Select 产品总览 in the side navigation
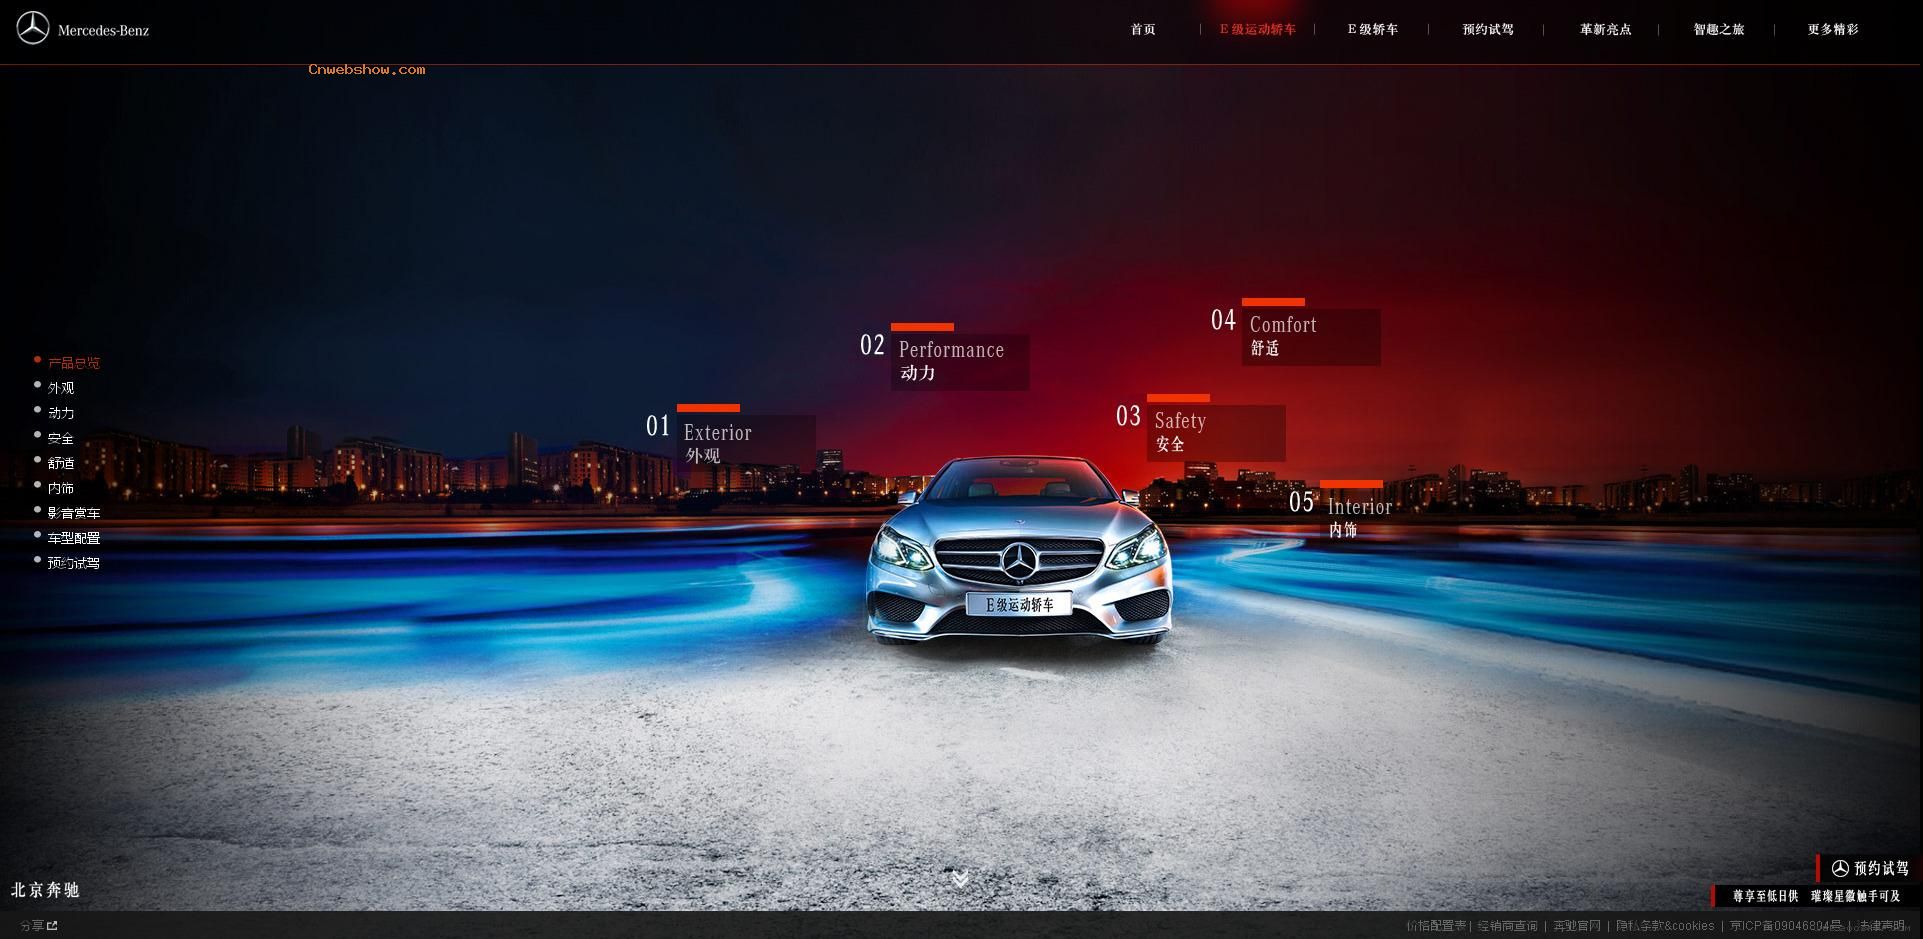This screenshot has height=939, width=1923. pyautogui.click(x=74, y=363)
